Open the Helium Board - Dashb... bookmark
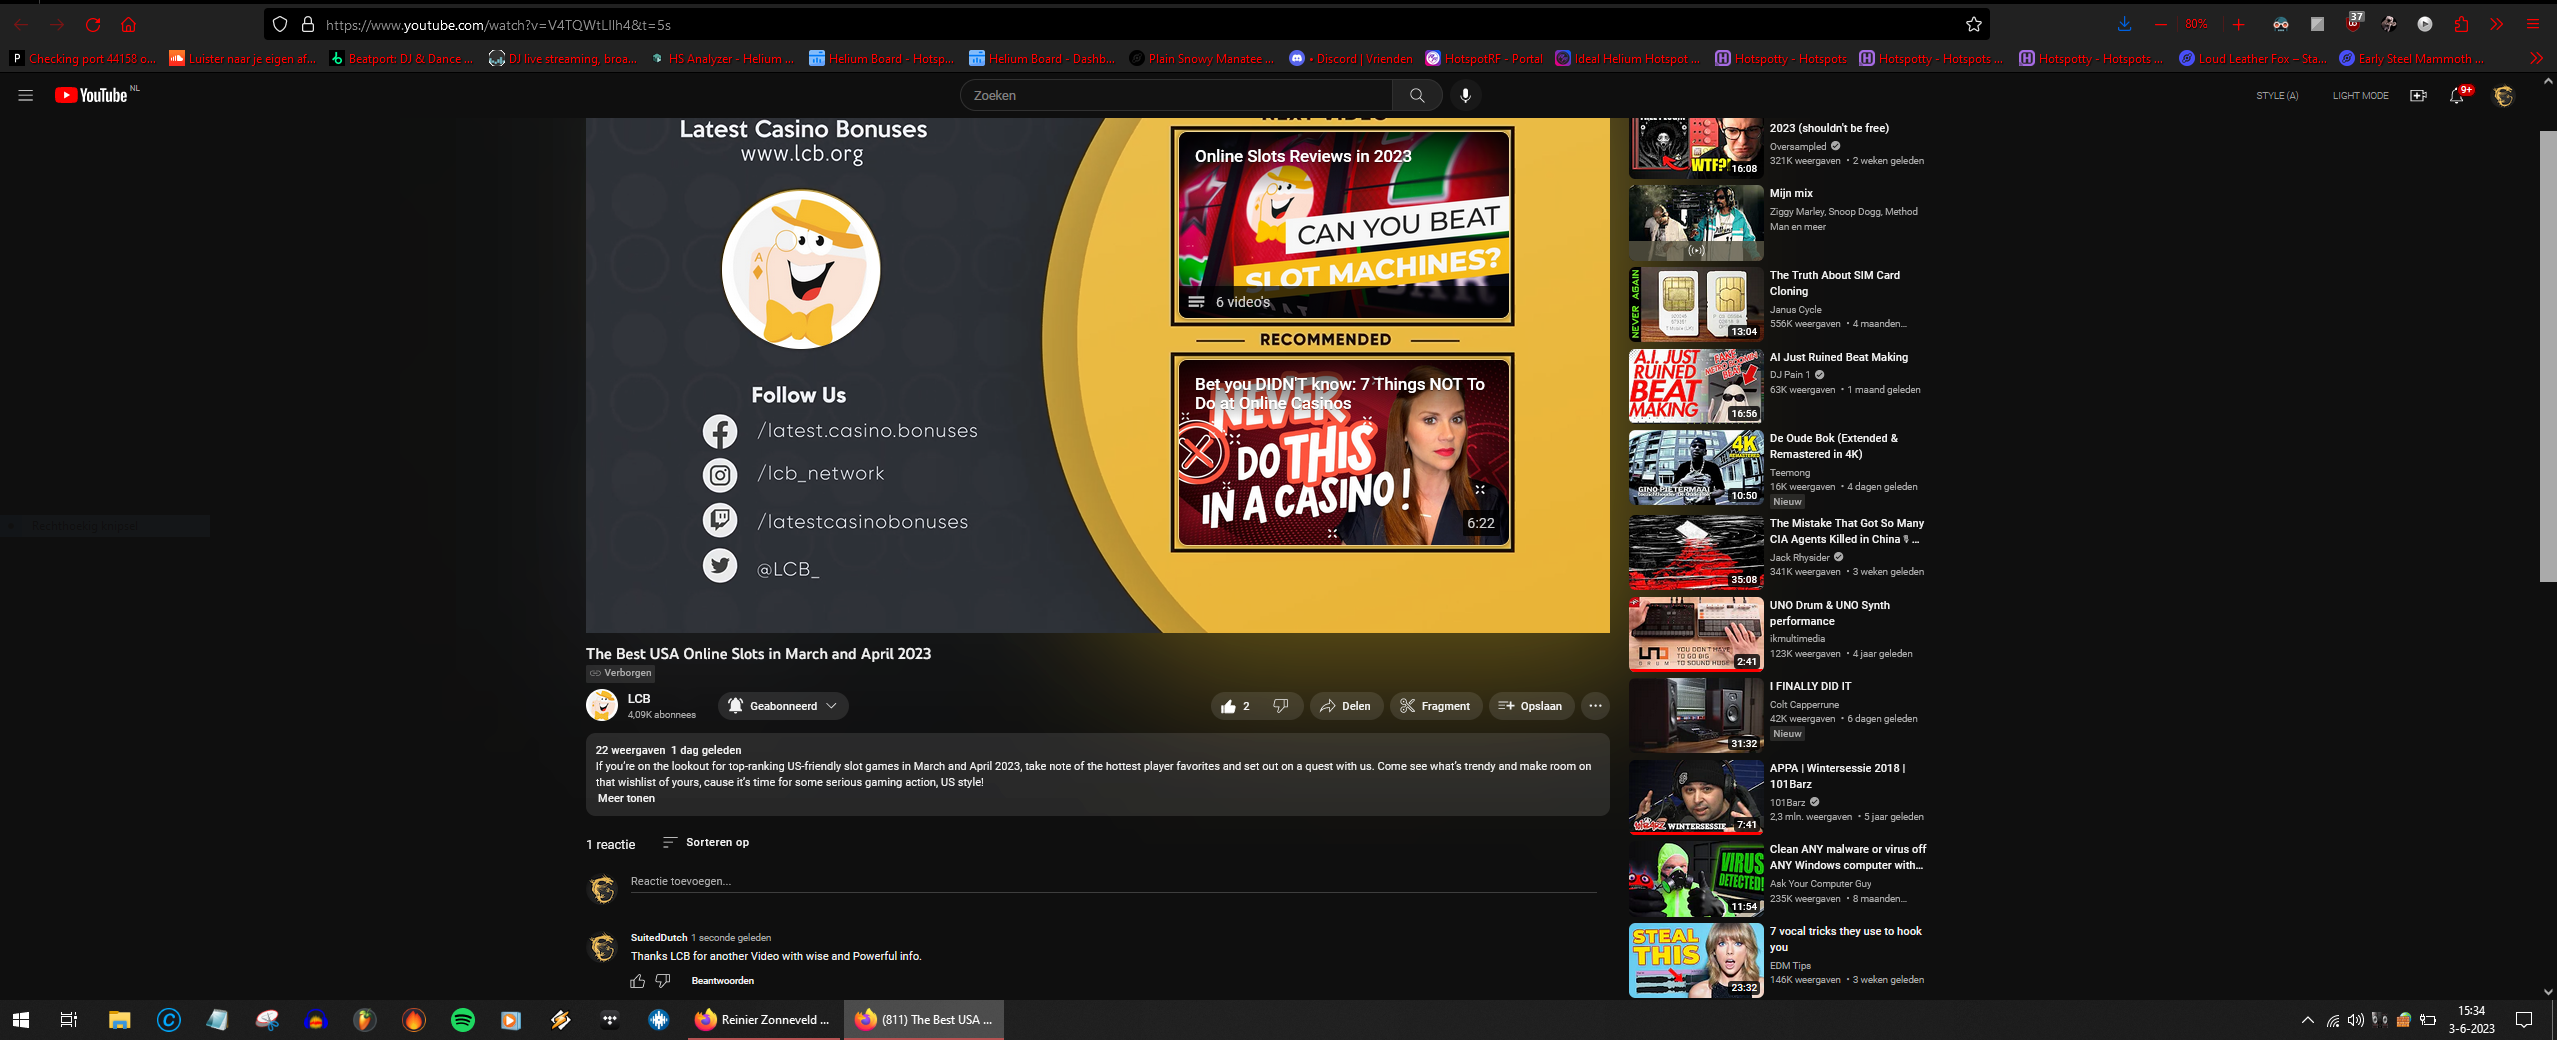Screen dimensions: 2557x1040 (1042, 59)
